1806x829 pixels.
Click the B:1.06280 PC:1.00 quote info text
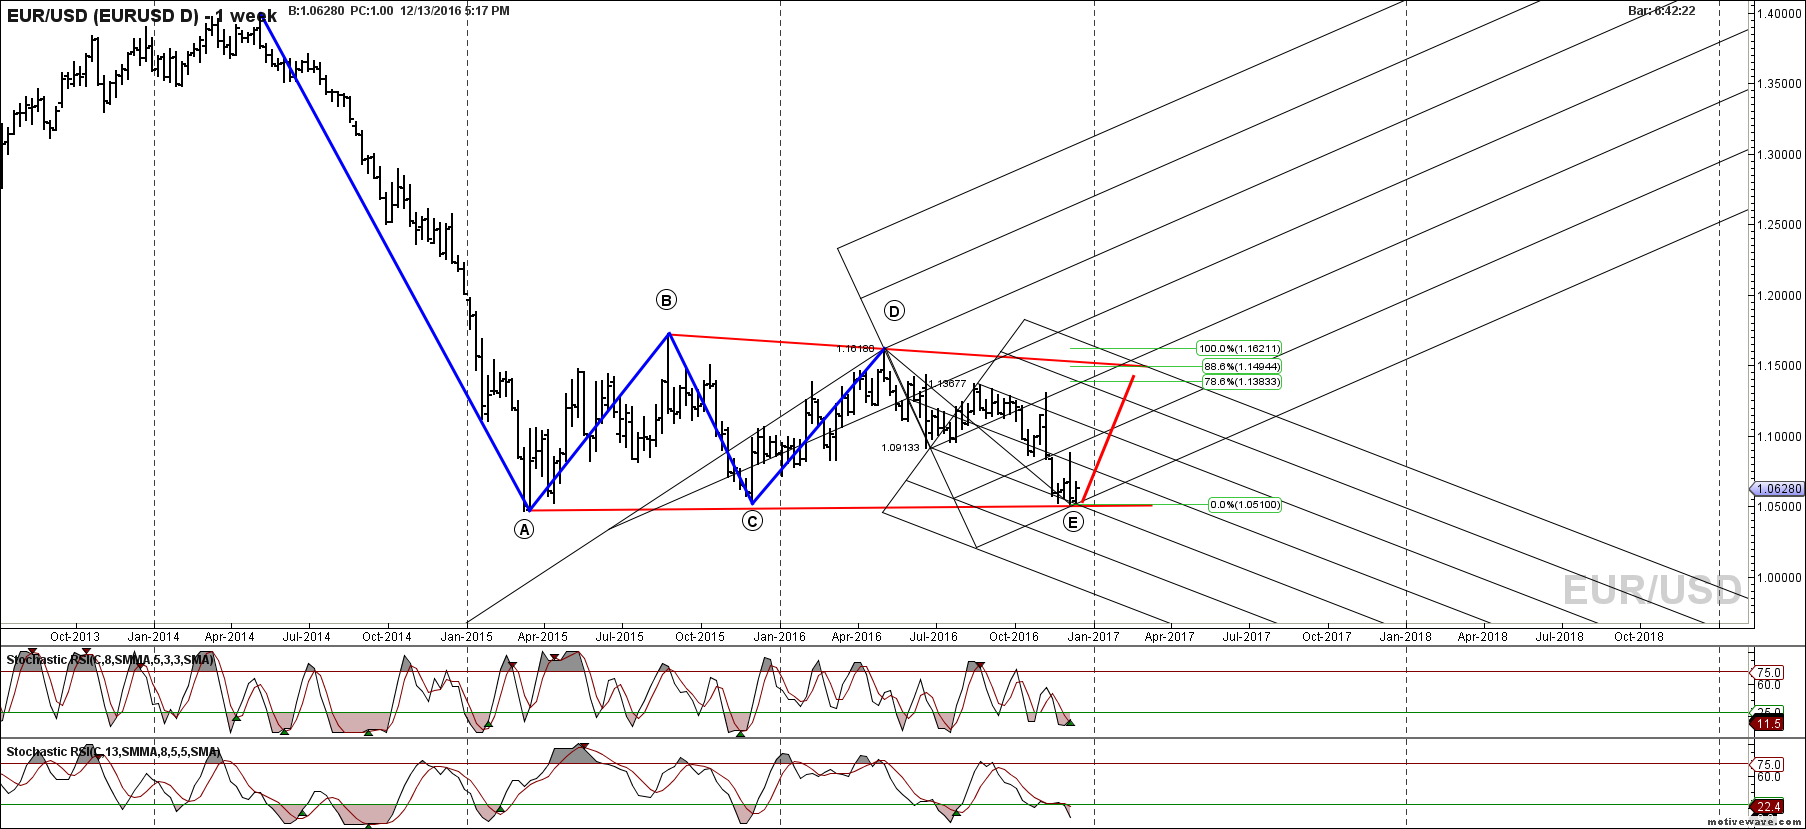click(341, 11)
